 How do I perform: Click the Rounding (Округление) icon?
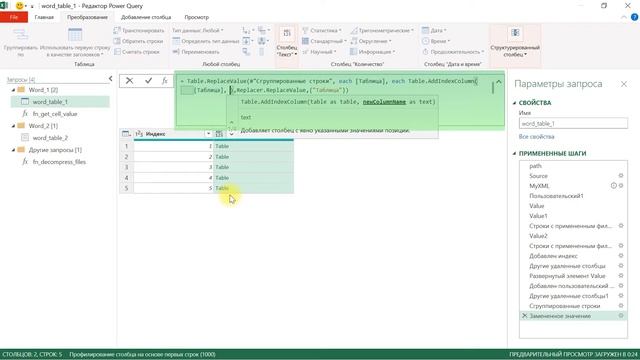coord(354,41)
